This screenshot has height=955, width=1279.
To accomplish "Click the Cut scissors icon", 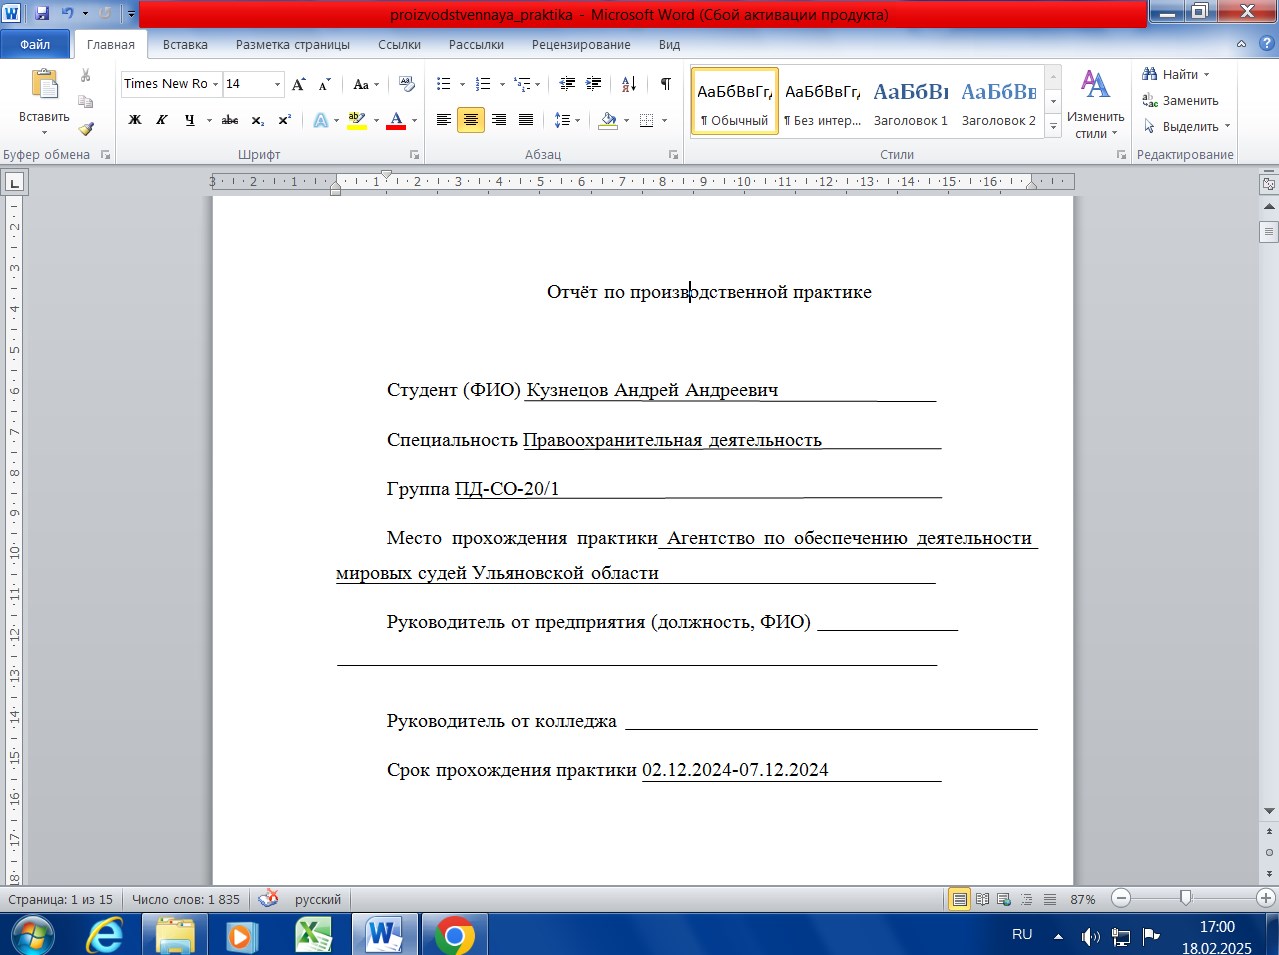I will tap(86, 75).
